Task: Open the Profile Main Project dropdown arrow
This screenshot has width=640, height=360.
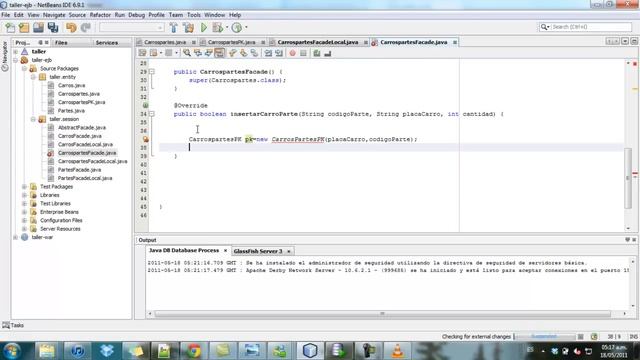Action: pyautogui.click(x=246, y=28)
